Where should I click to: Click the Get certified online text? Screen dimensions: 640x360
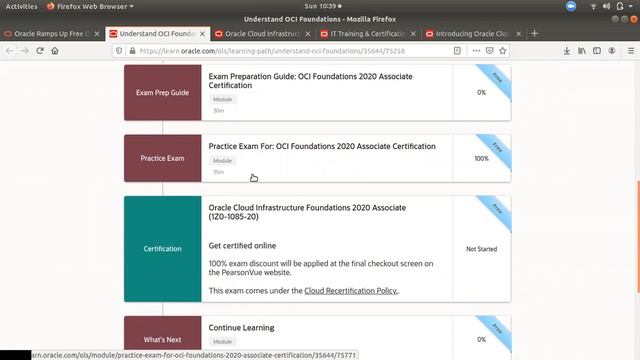click(x=242, y=246)
